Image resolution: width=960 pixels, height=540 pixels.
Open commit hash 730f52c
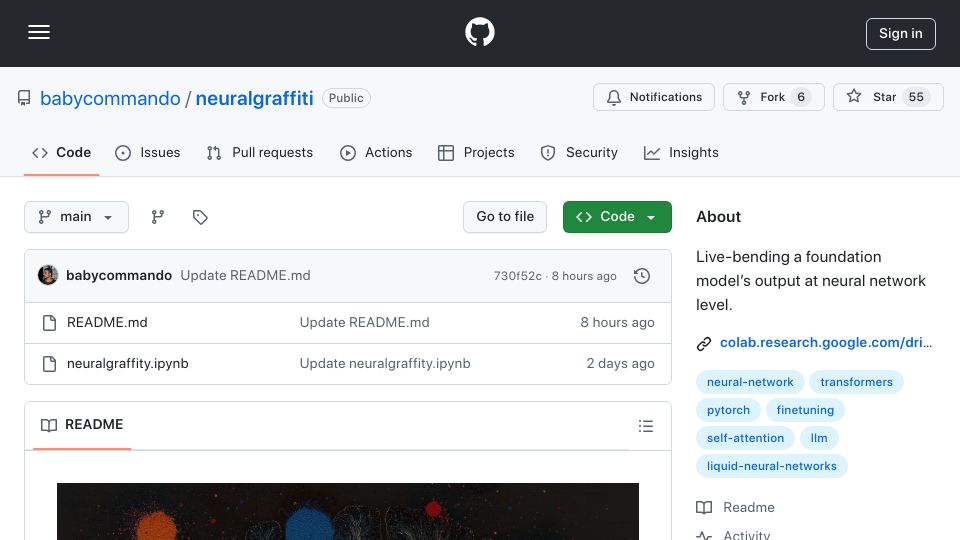[517, 276]
